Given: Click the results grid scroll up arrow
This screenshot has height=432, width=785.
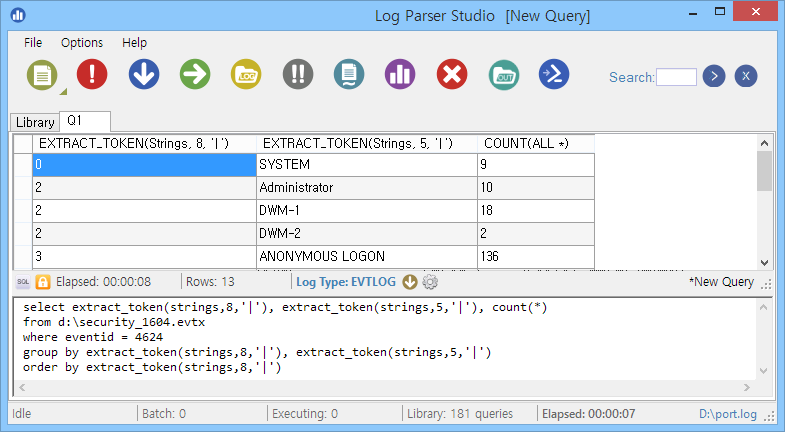Looking at the screenshot, I should coord(764,143).
